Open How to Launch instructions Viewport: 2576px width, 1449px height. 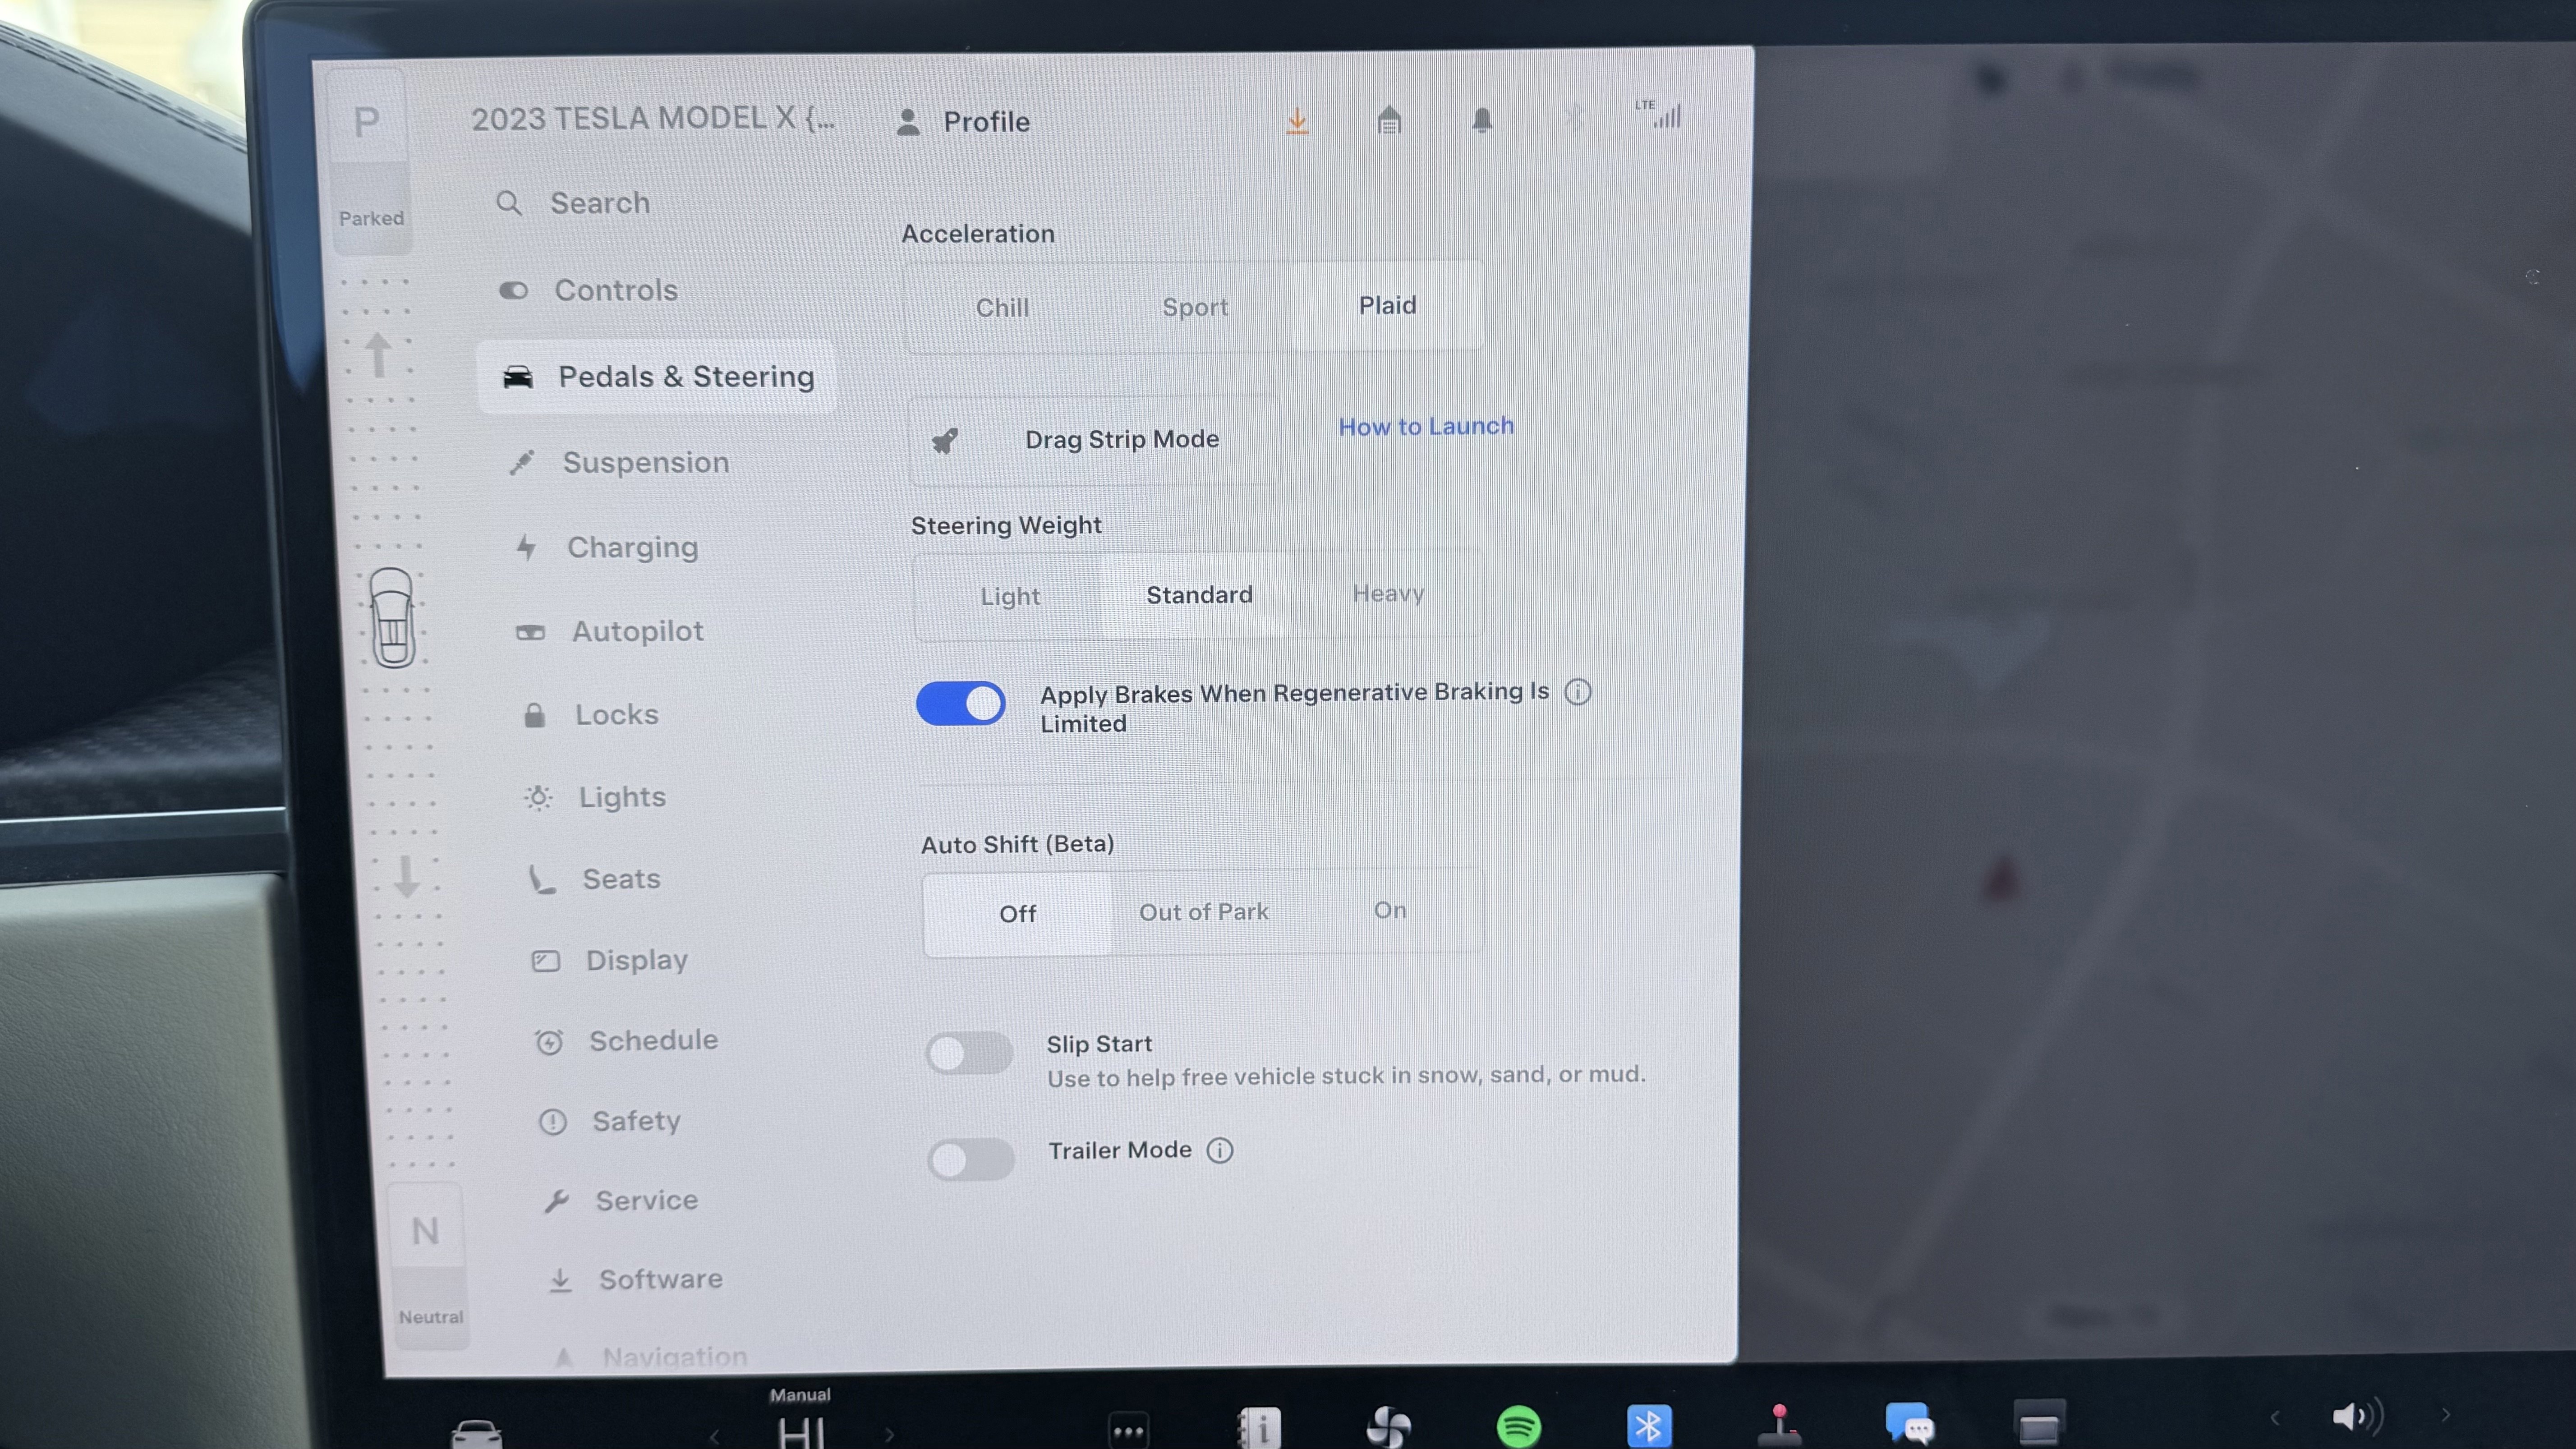point(1426,426)
